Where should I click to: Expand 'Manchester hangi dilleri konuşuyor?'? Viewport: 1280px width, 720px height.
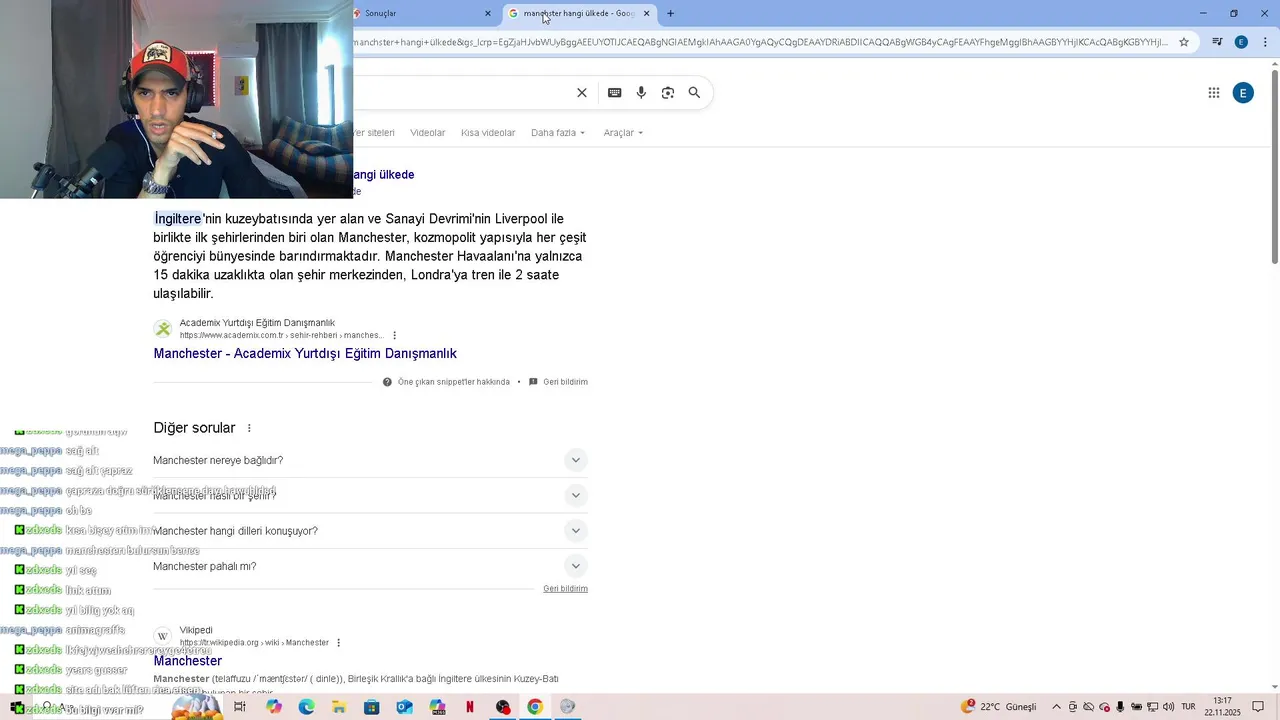pyautogui.click(x=370, y=531)
